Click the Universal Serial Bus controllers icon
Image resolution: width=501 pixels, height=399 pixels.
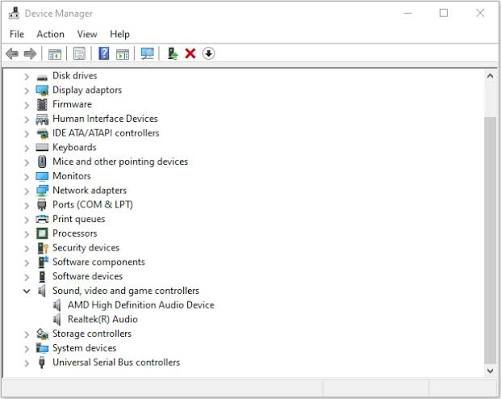pos(42,363)
